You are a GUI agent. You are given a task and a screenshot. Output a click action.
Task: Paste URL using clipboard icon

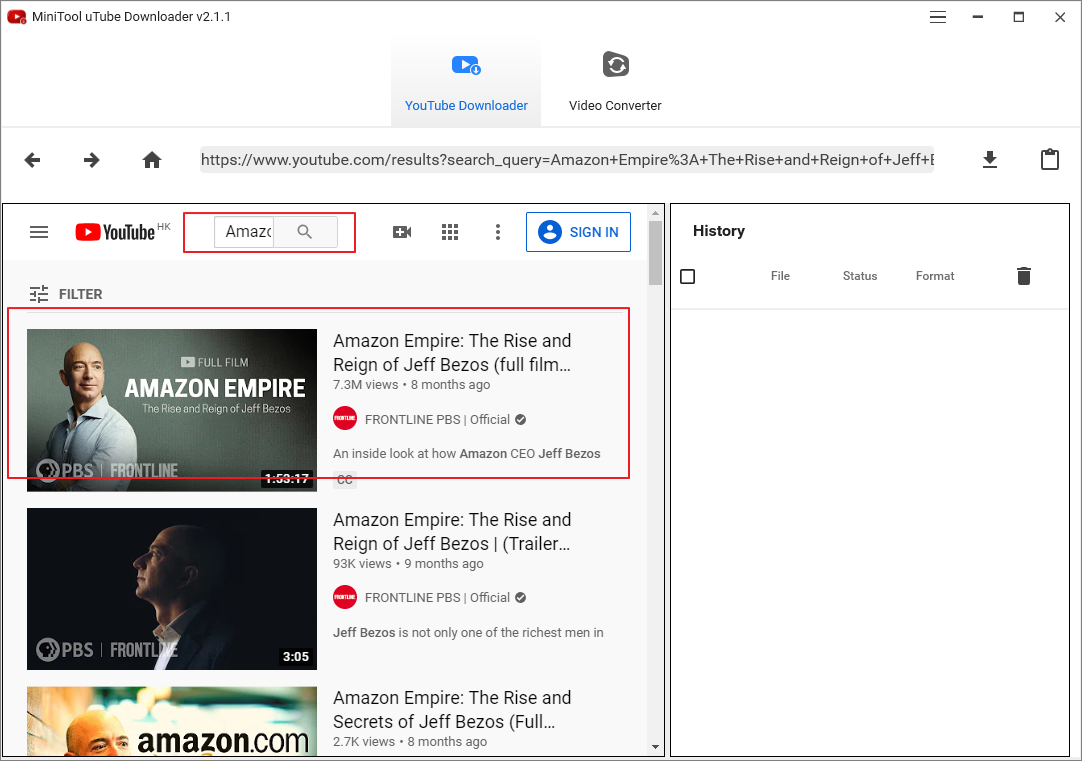[1050, 159]
